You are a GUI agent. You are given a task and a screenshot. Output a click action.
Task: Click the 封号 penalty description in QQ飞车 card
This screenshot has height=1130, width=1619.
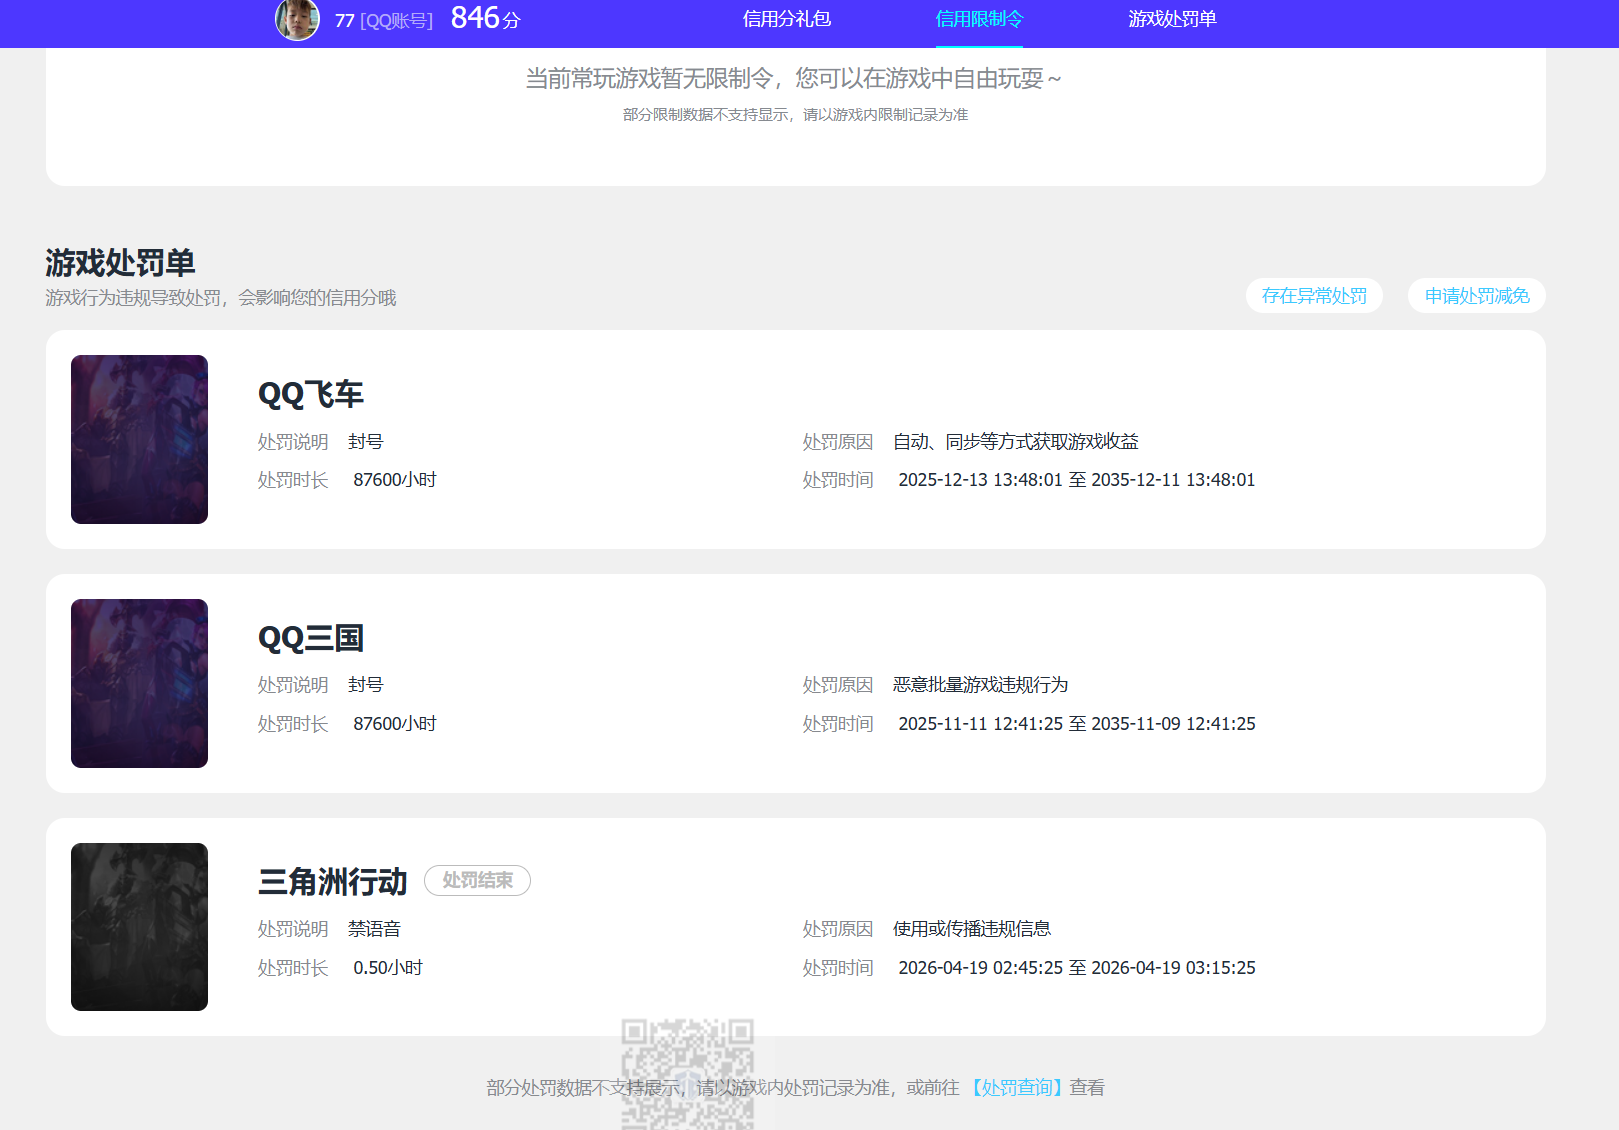[x=366, y=442]
